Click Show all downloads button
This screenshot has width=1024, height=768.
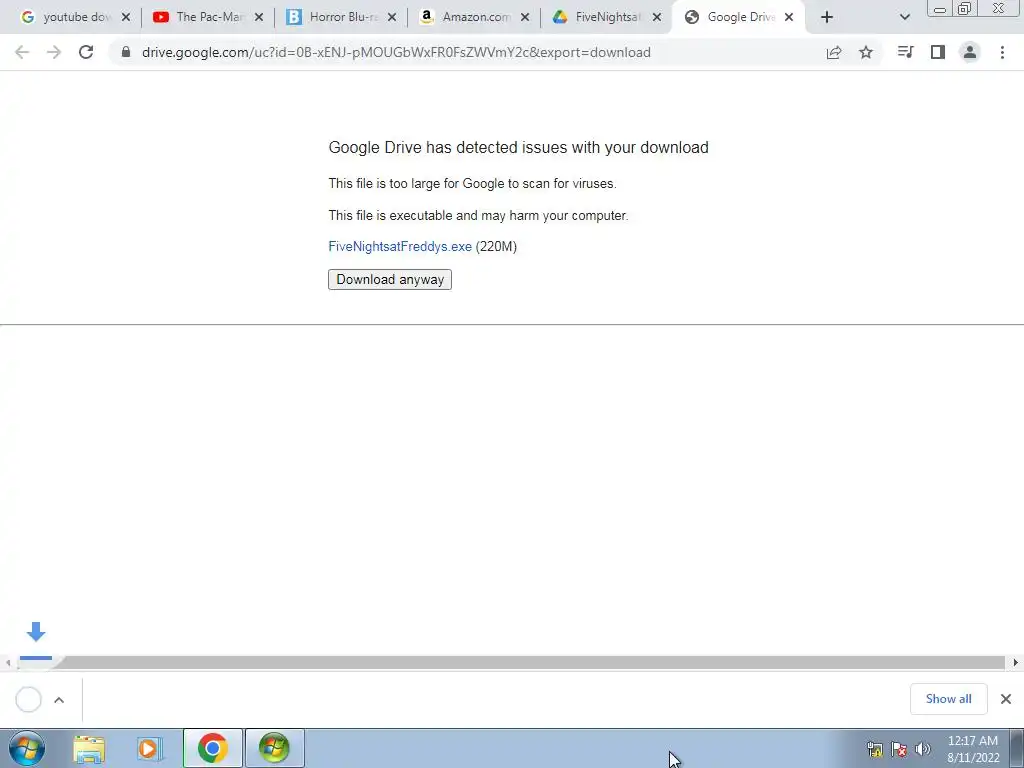948,699
